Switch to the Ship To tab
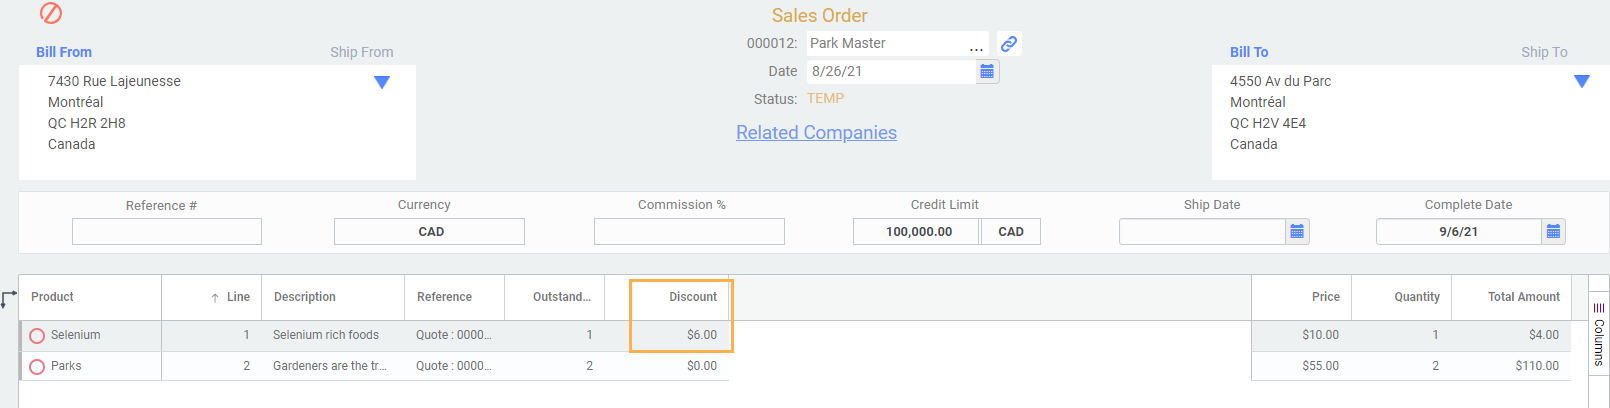Viewport: 1610px width, 408px height. 1544,52
